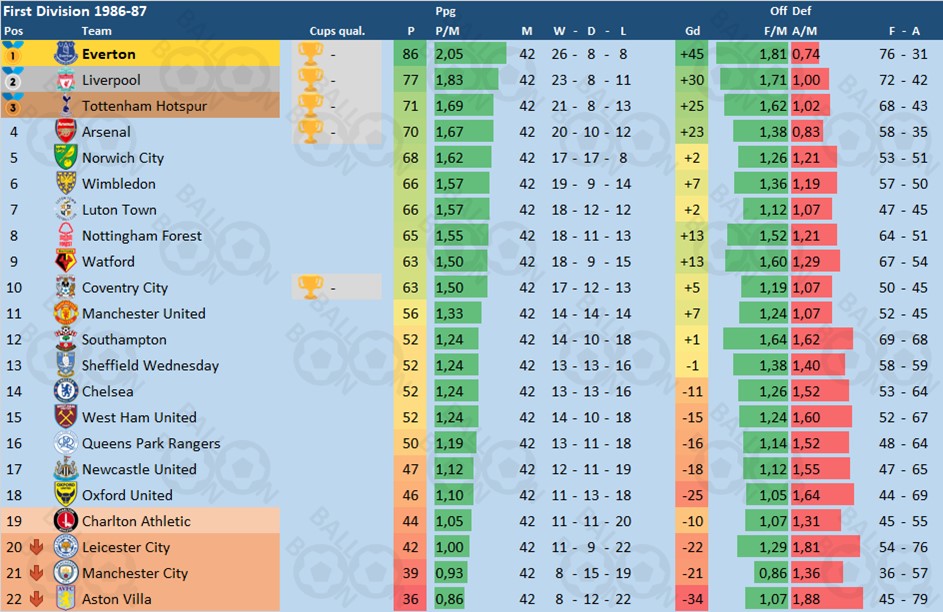Select the Gd column header
Image resolution: width=943 pixels, height=612 pixels.
692,31
